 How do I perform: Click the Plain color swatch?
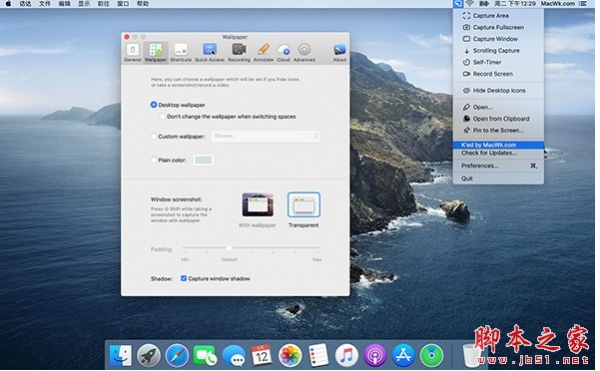point(204,160)
